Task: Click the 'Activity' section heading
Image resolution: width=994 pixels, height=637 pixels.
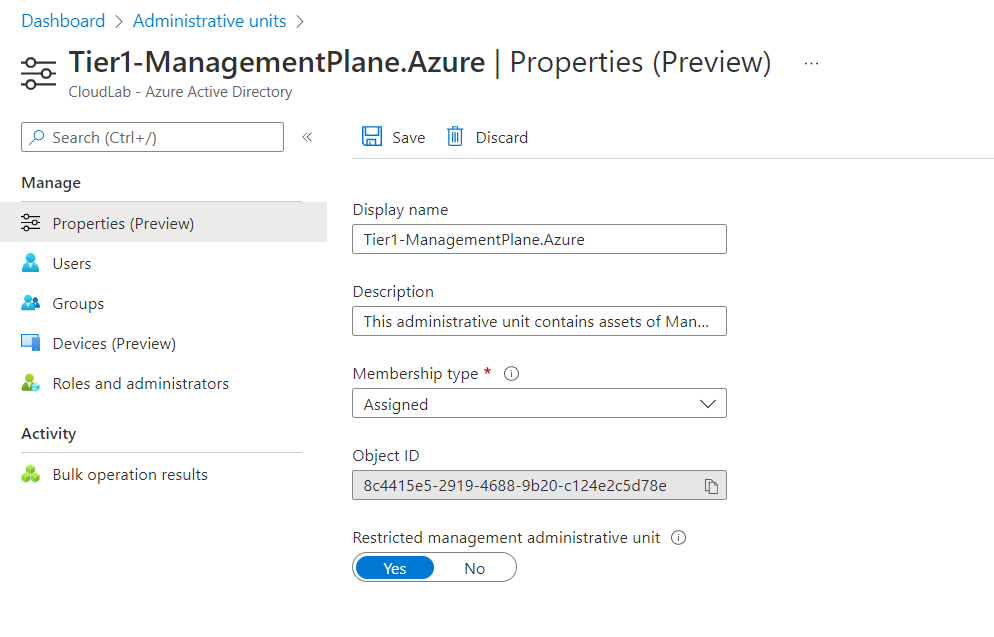Action: pyautogui.click(x=49, y=434)
